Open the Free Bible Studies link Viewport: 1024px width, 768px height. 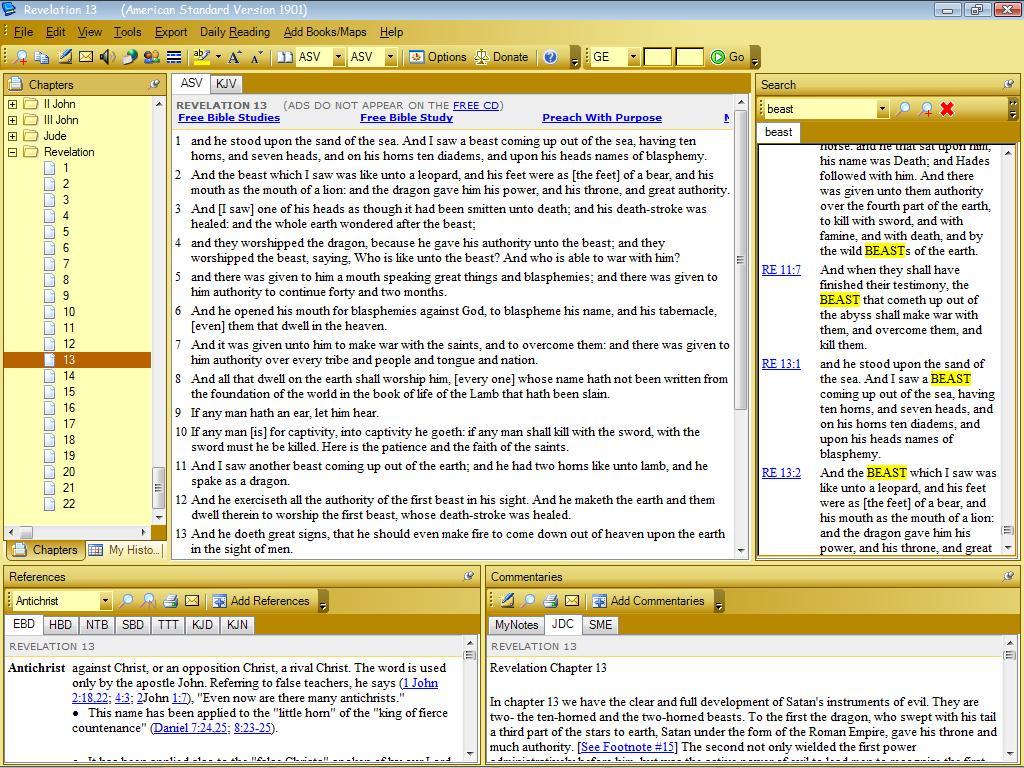[229, 118]
